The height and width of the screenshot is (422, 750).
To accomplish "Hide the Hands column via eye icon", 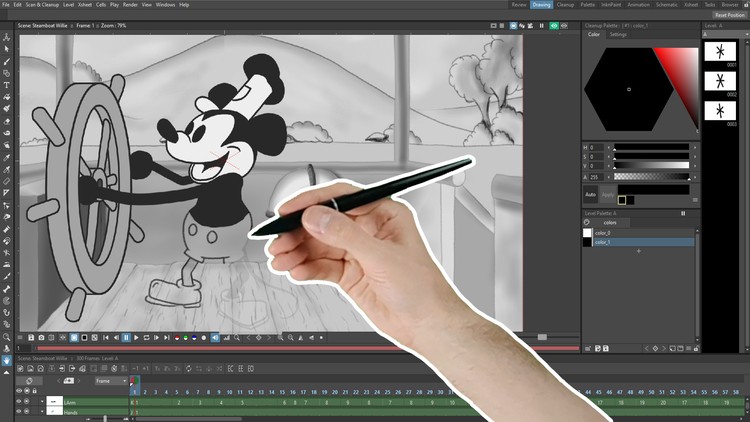I will (x=19, y=411).
